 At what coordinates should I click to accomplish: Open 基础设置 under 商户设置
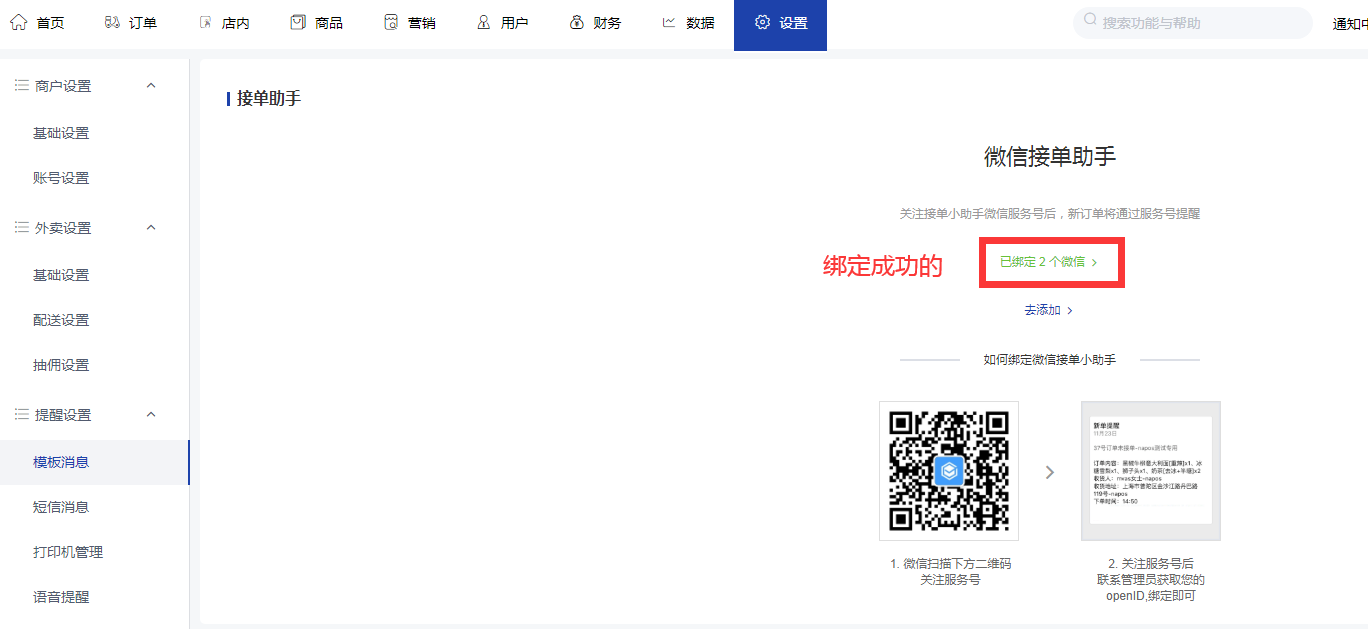click(61, 133)
